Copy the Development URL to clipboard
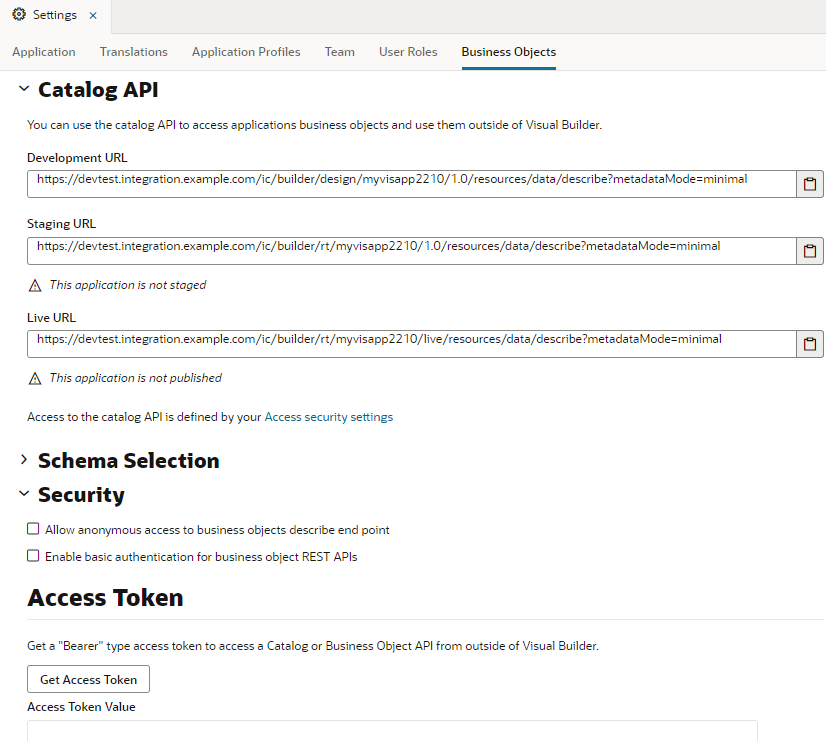 pos(810,183)
